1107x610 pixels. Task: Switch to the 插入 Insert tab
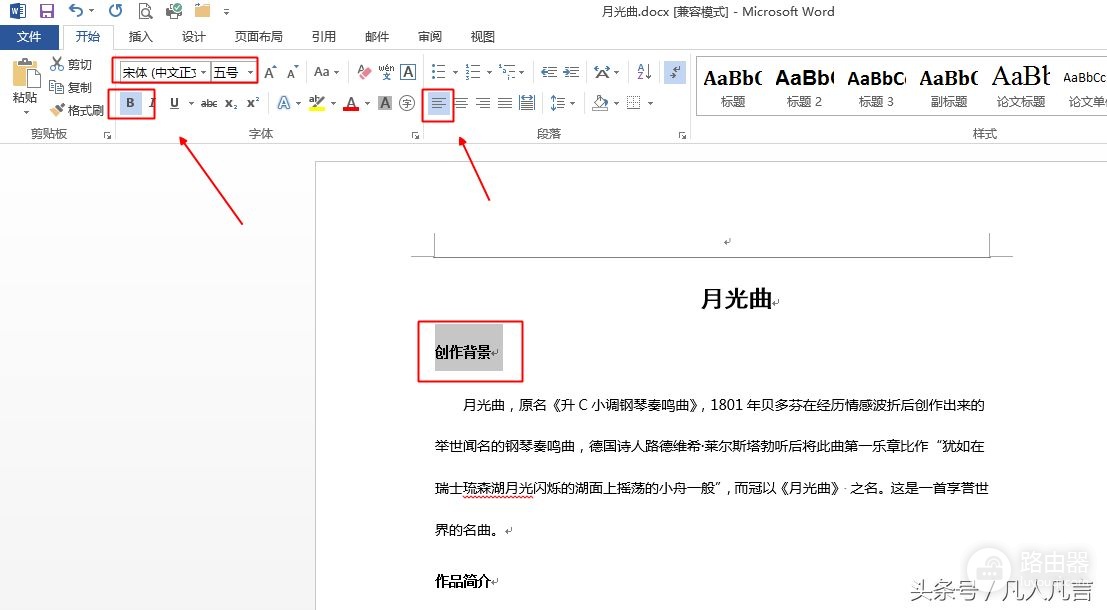(x=140, y=37)
